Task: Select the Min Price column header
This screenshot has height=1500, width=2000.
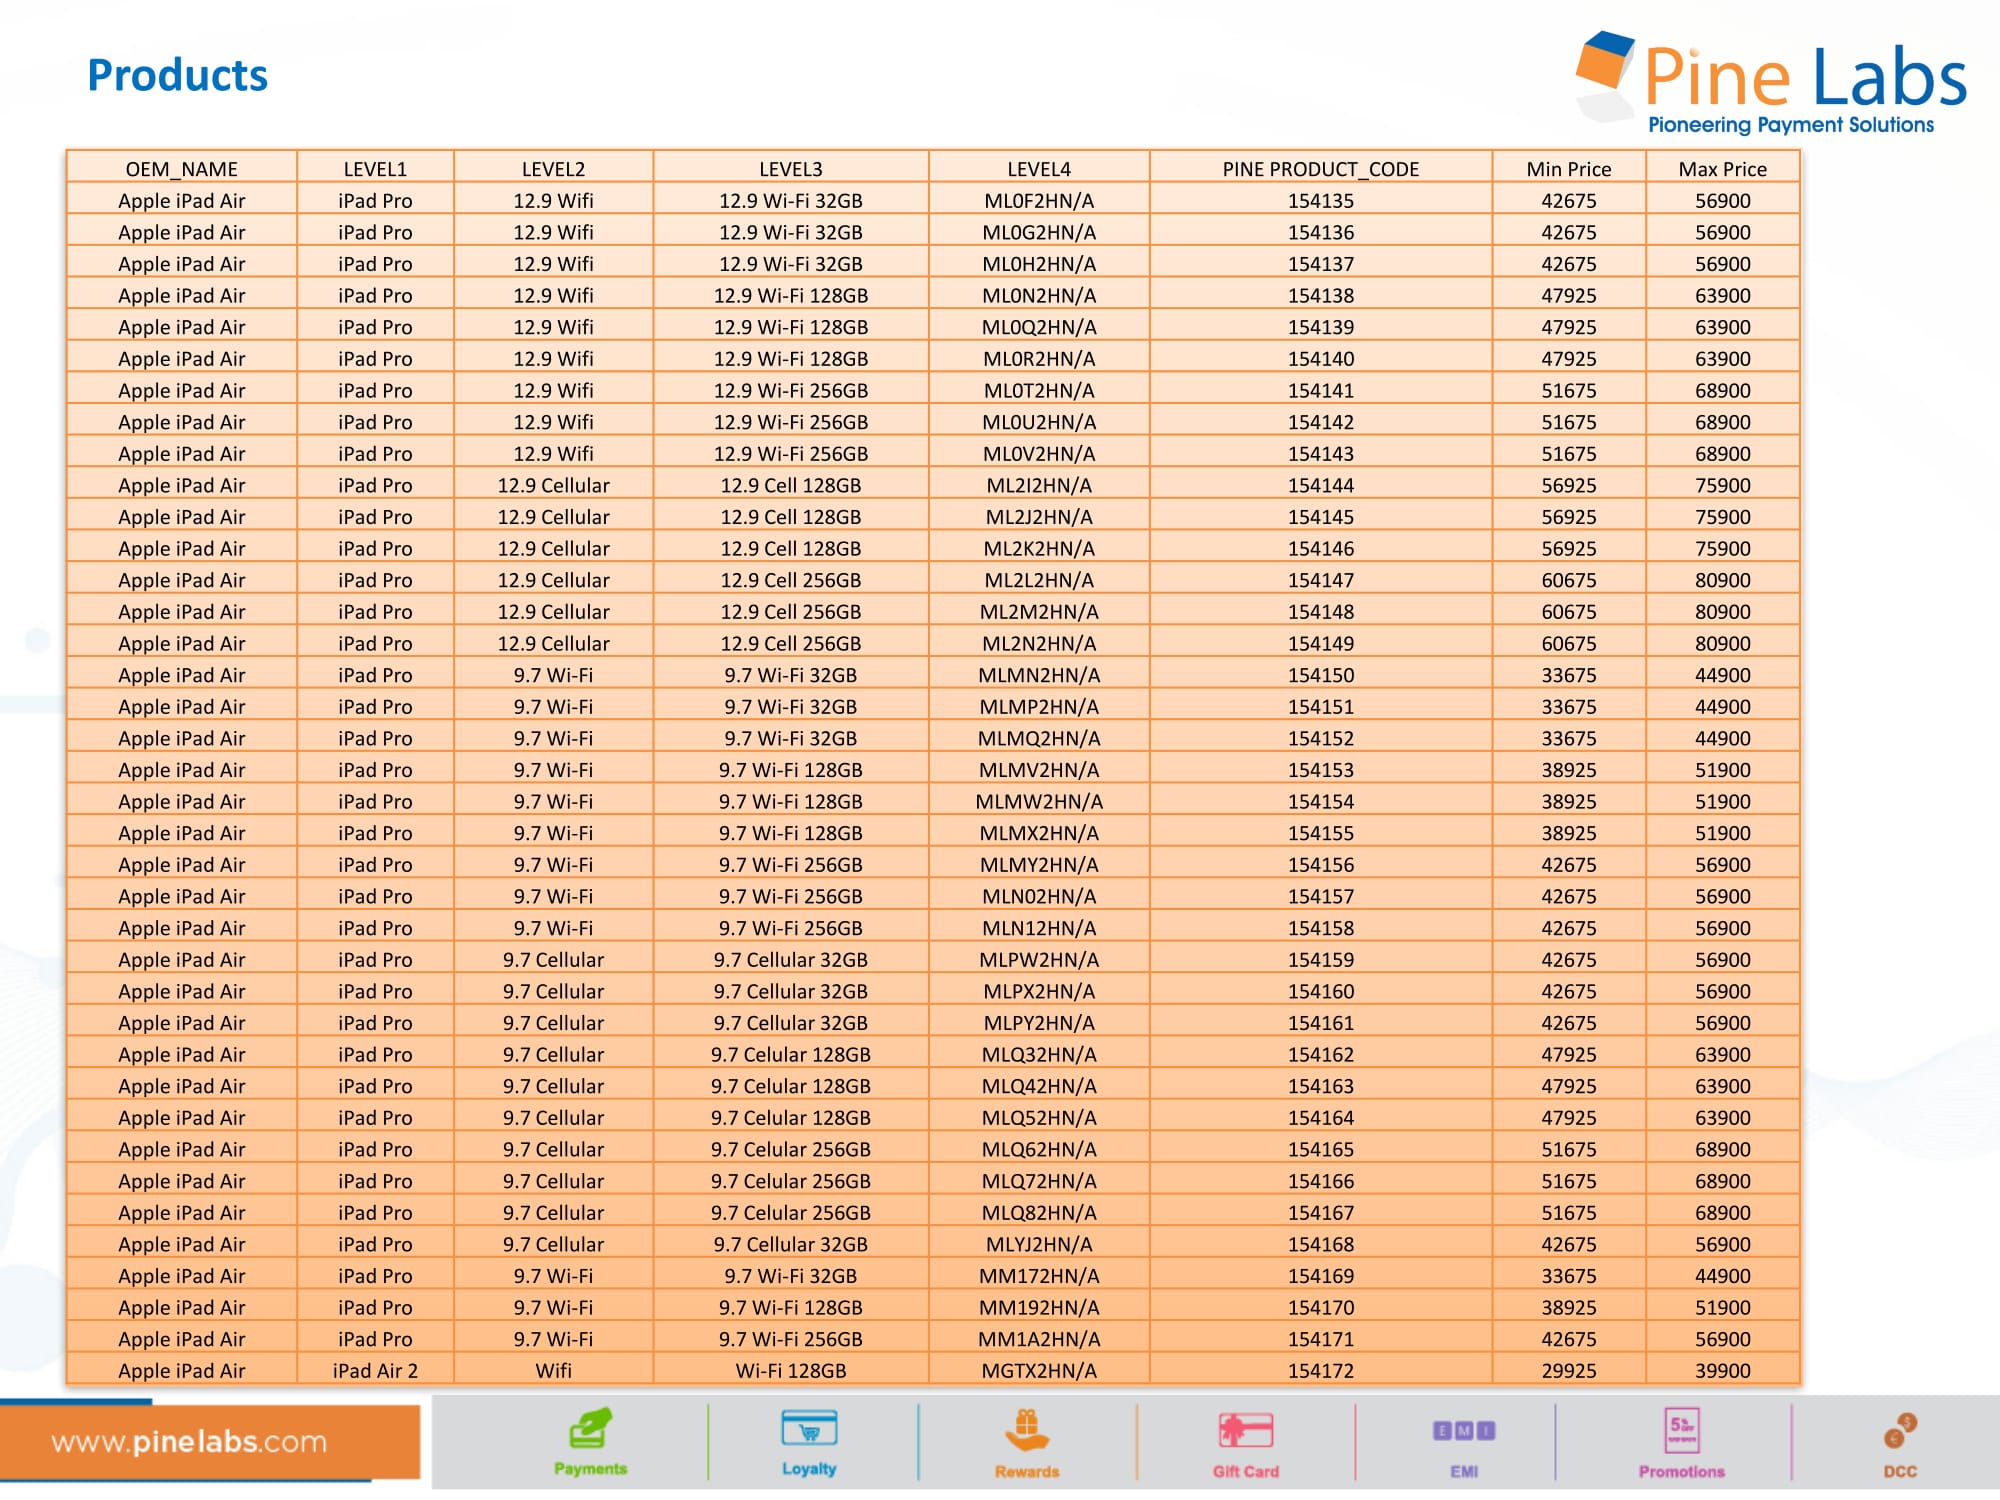Action: tap(1568, 169)
